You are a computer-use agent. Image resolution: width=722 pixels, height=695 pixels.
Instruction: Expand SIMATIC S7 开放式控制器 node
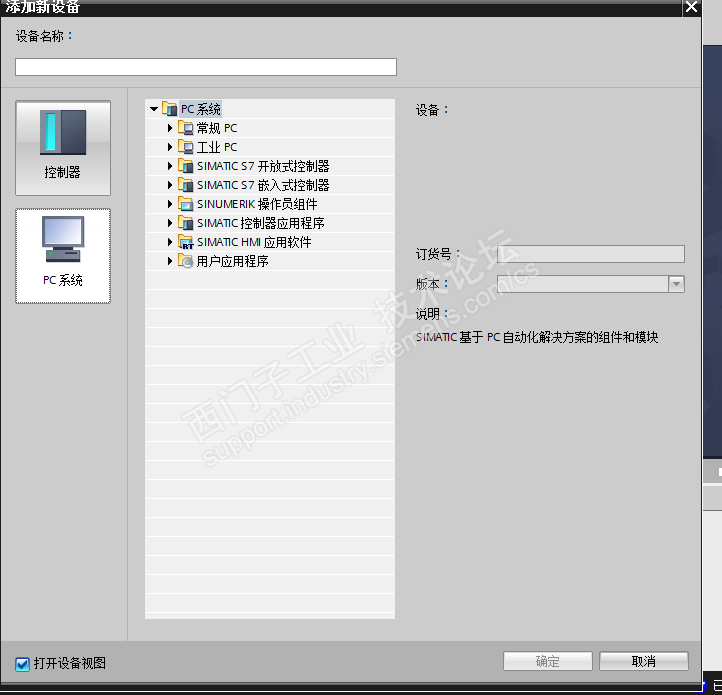point(170,166)
